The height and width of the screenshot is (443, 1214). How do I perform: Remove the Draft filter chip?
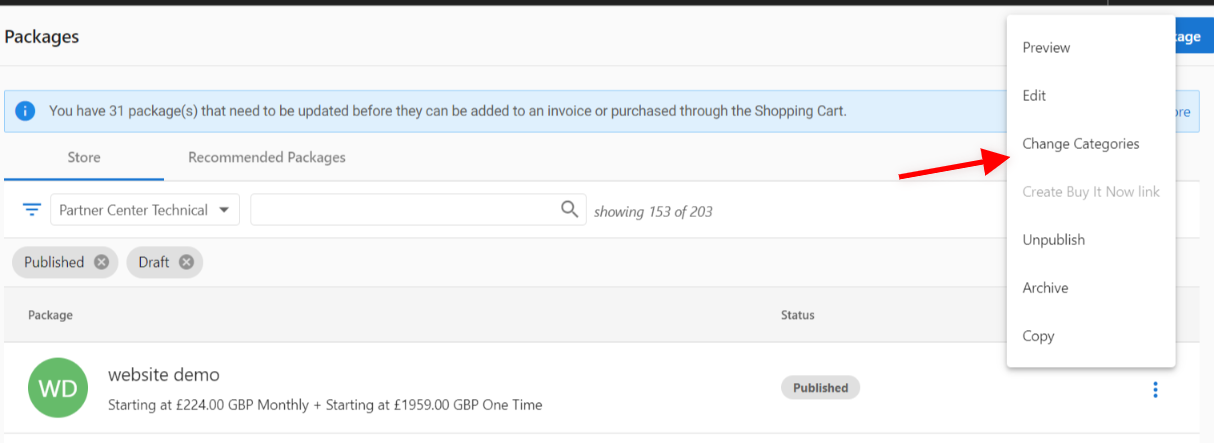186,262
